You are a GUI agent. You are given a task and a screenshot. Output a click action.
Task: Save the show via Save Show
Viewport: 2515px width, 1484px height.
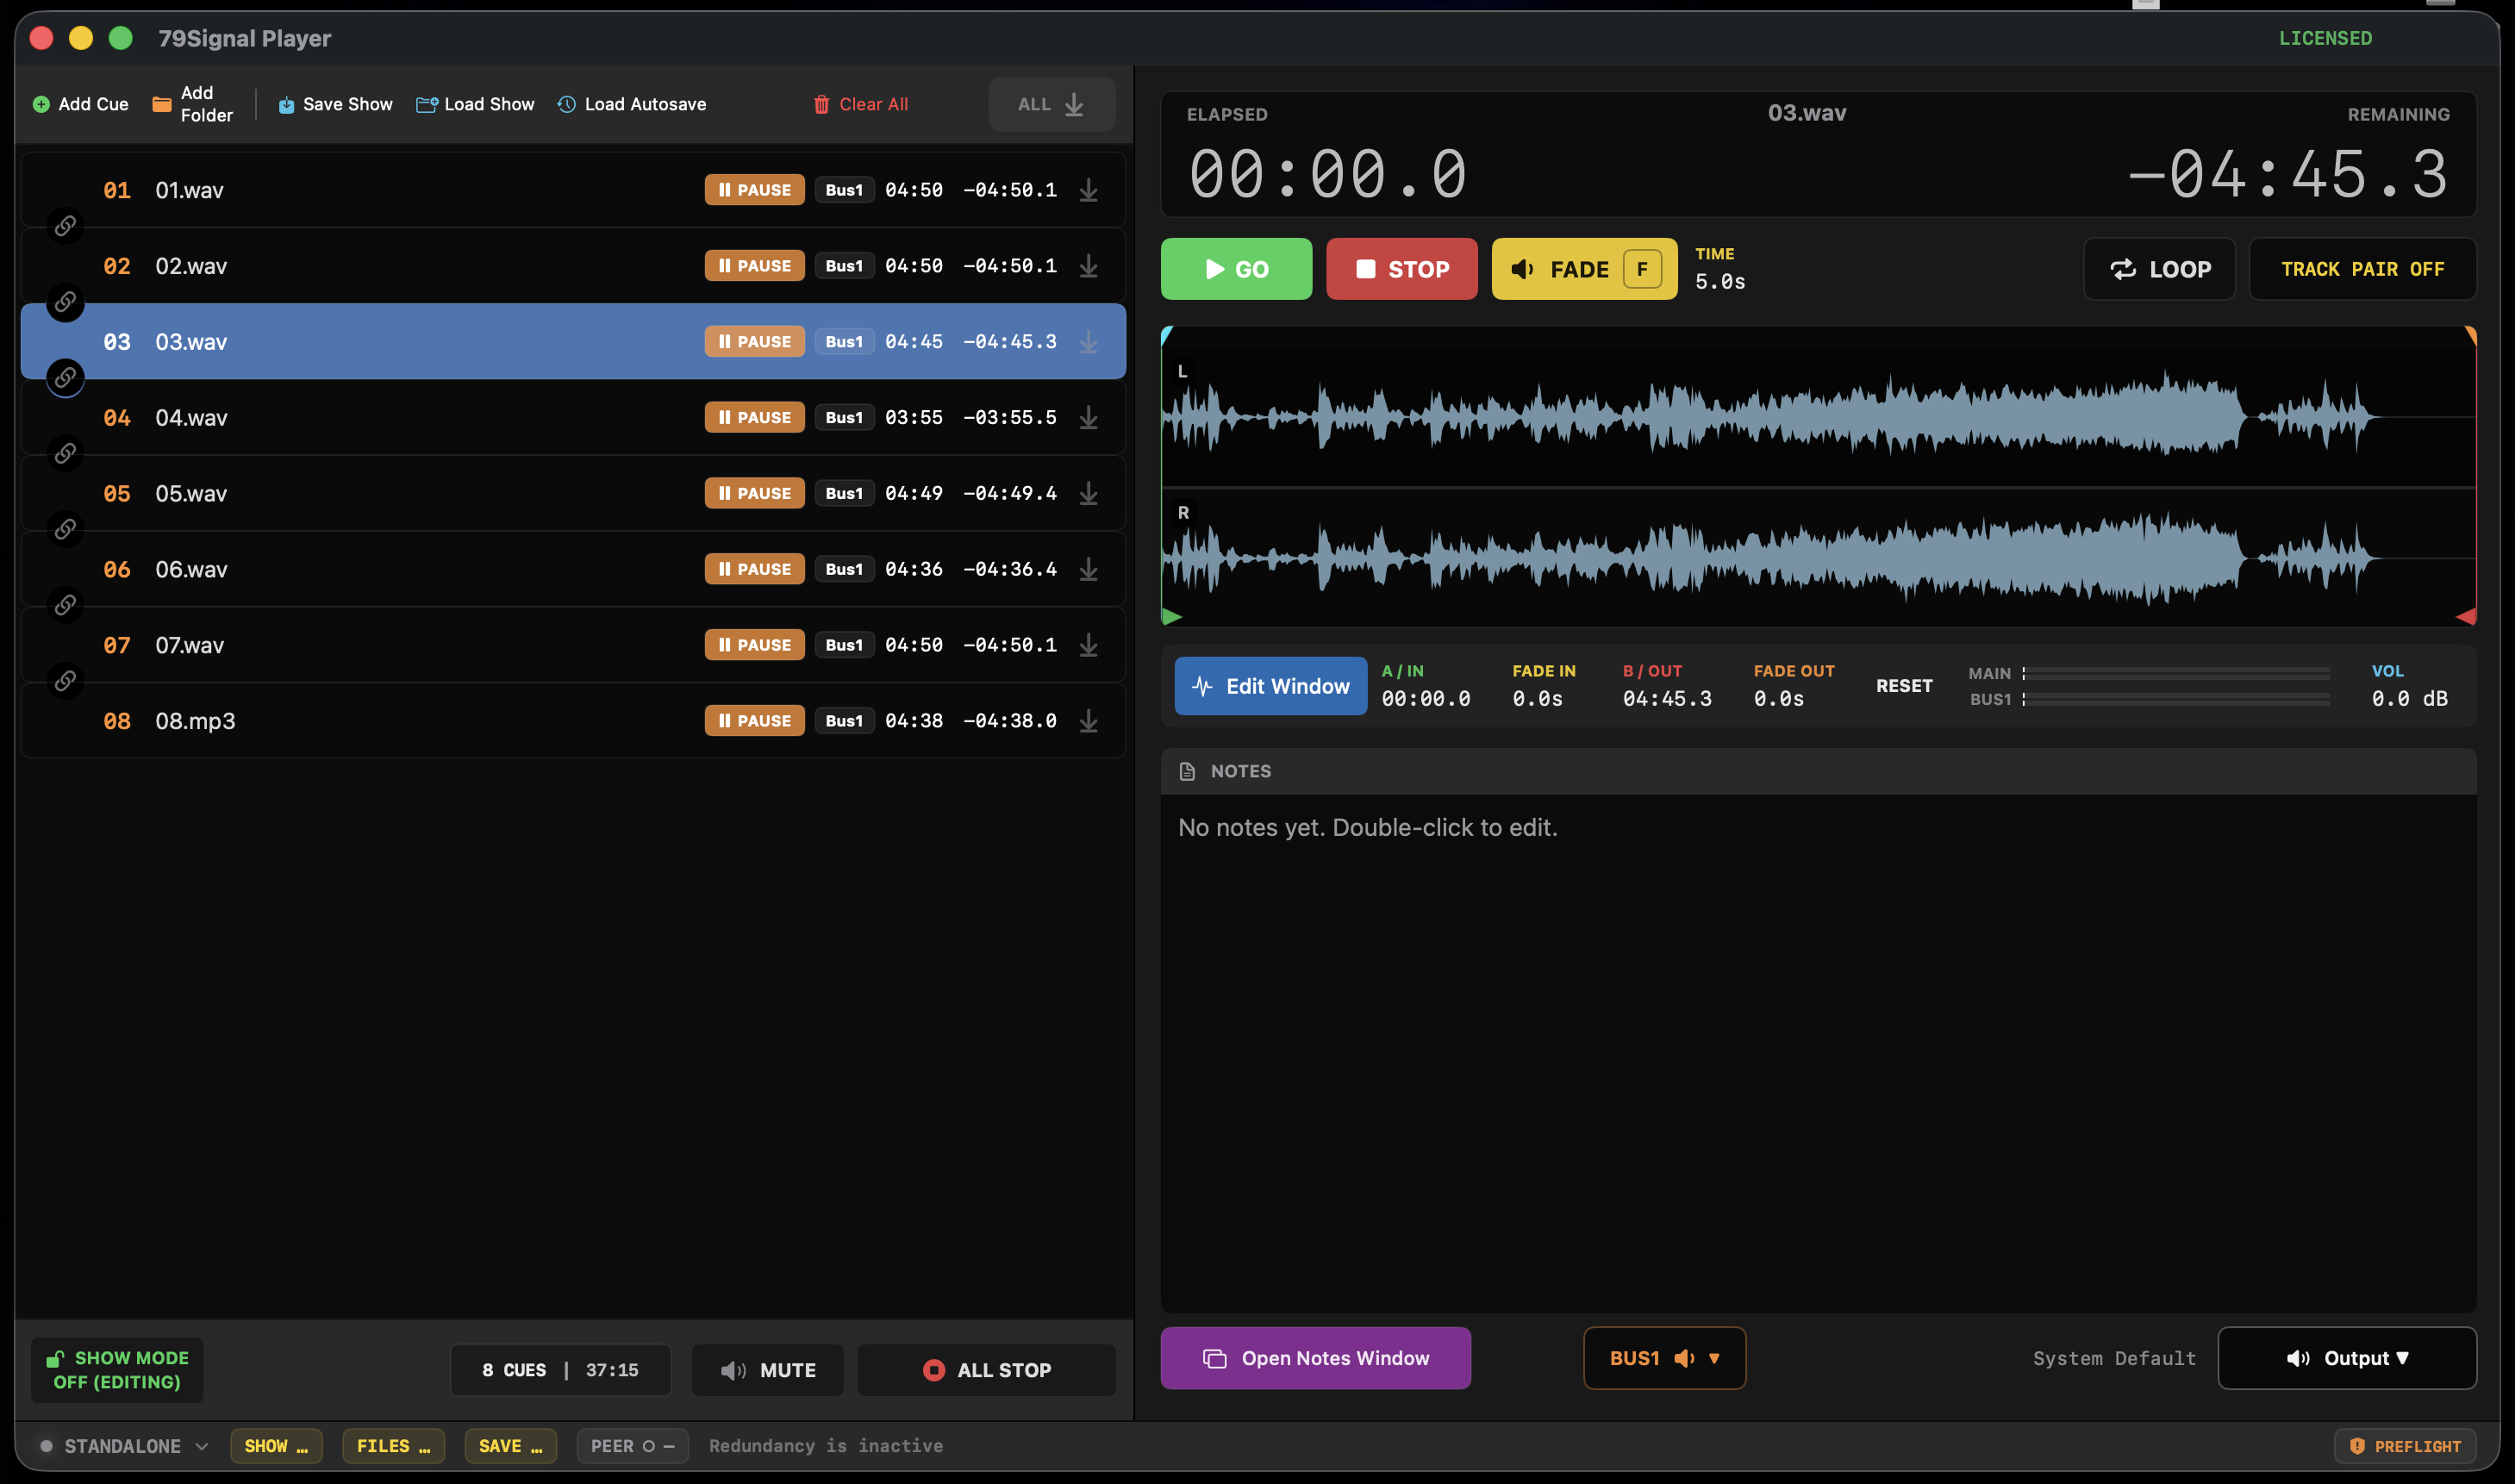pos(334,104)
